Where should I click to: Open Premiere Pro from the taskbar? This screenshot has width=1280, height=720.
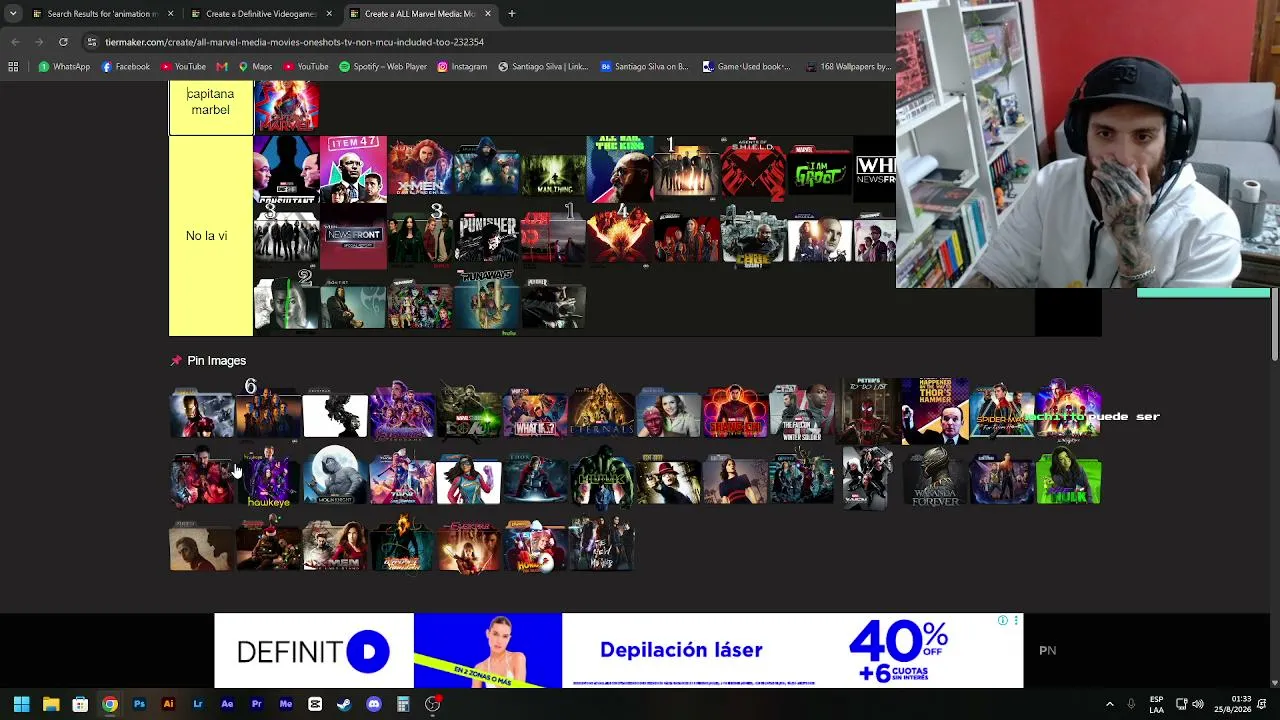coord(256,704)
